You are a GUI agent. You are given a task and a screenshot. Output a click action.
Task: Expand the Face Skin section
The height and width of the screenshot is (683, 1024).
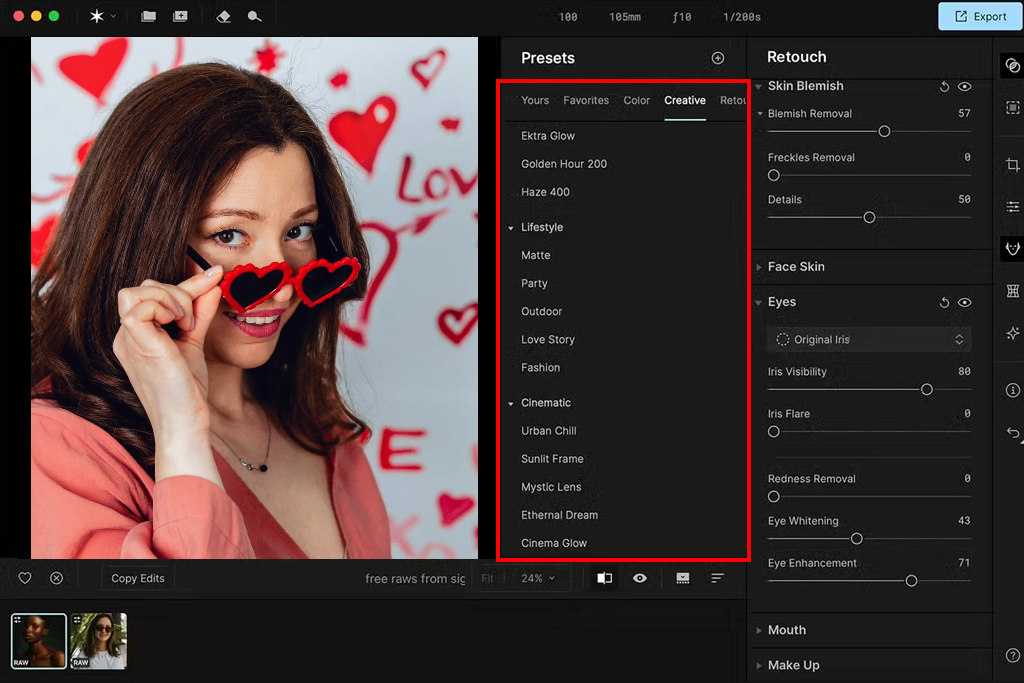(759, 267)
